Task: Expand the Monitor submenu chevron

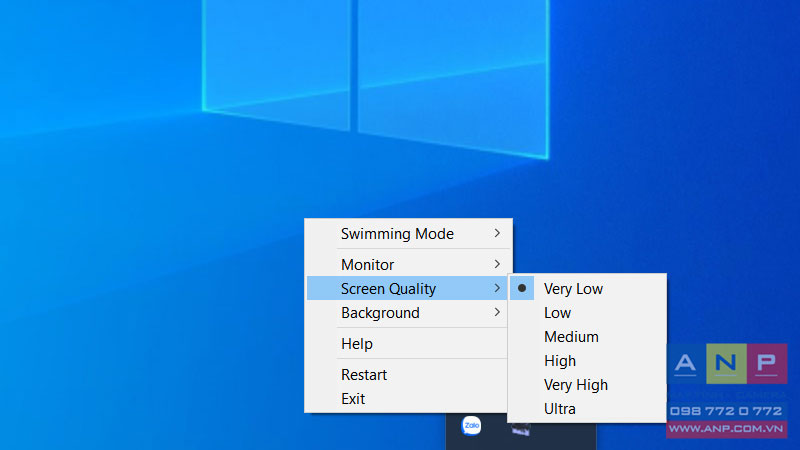Action: tap(497, 264)
